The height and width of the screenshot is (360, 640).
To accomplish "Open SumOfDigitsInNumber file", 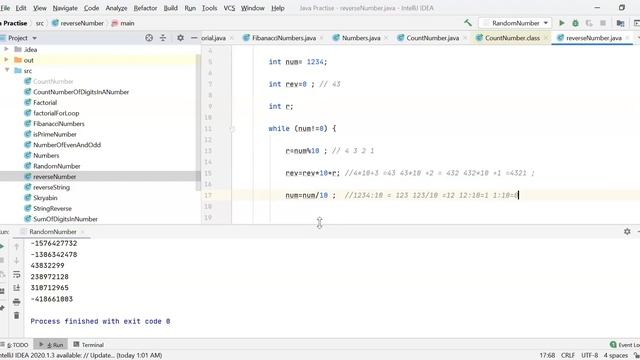I will (65, 219).
